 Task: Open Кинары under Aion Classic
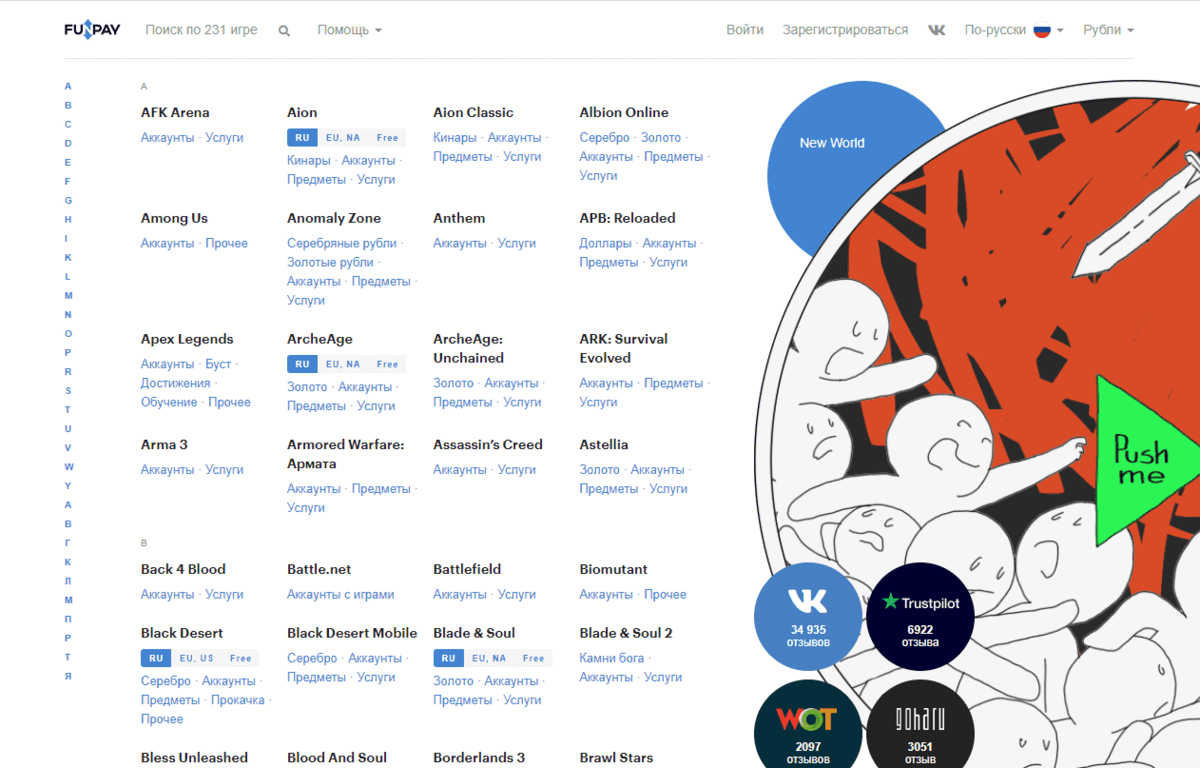(455, 137)
